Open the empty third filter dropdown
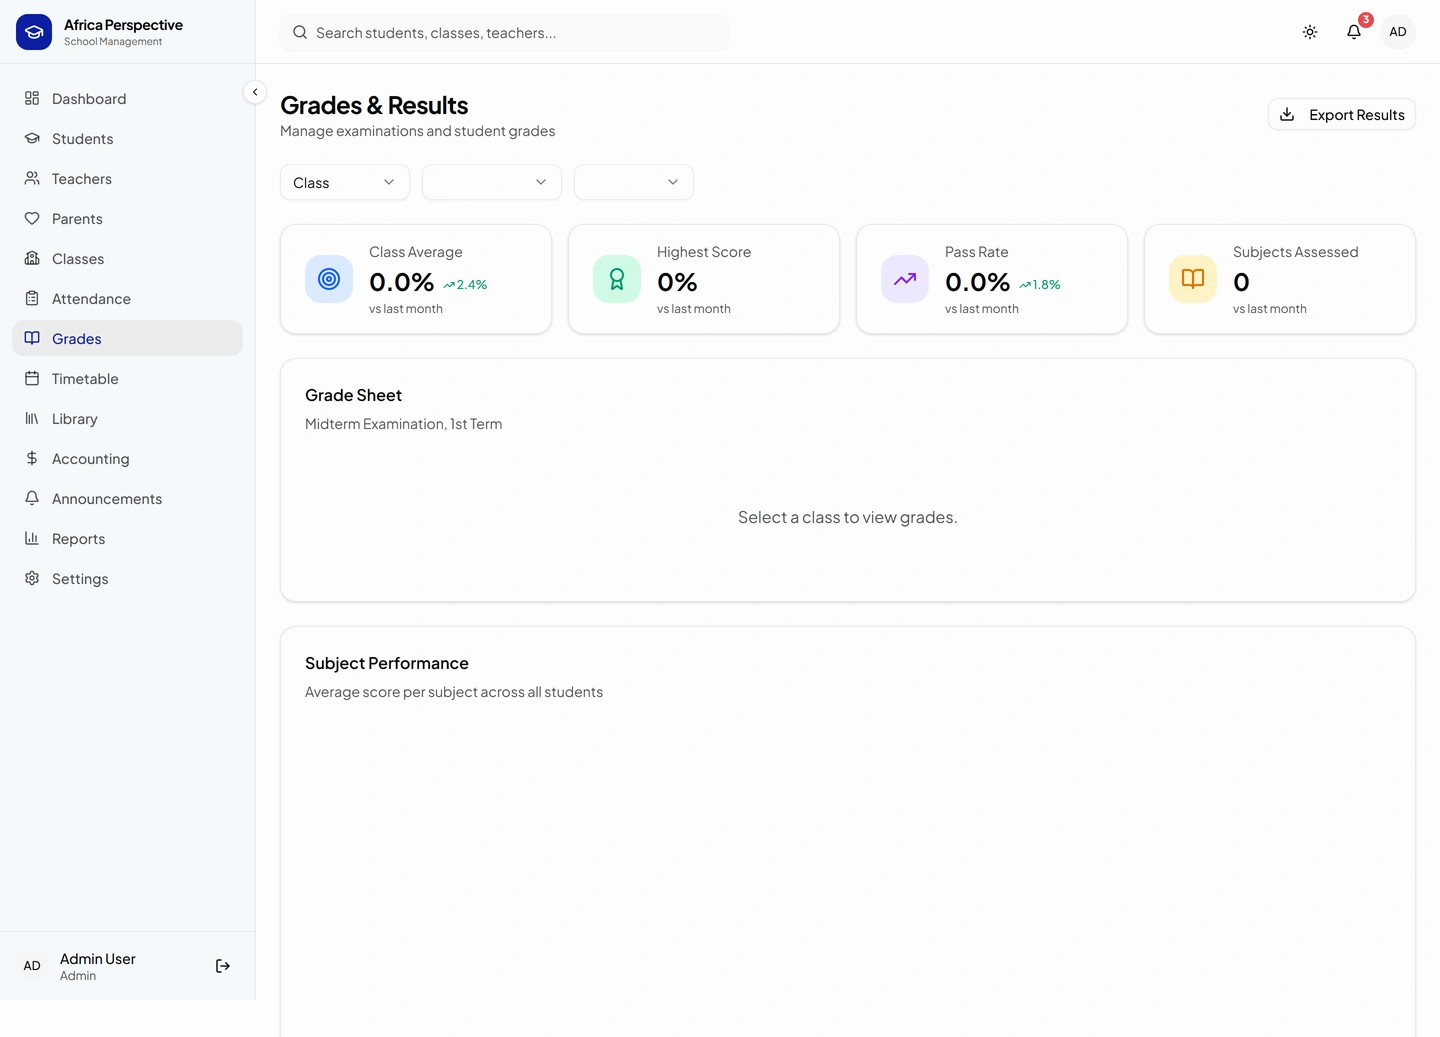This screenshot has height=1037, width=1440. point(634,182)
